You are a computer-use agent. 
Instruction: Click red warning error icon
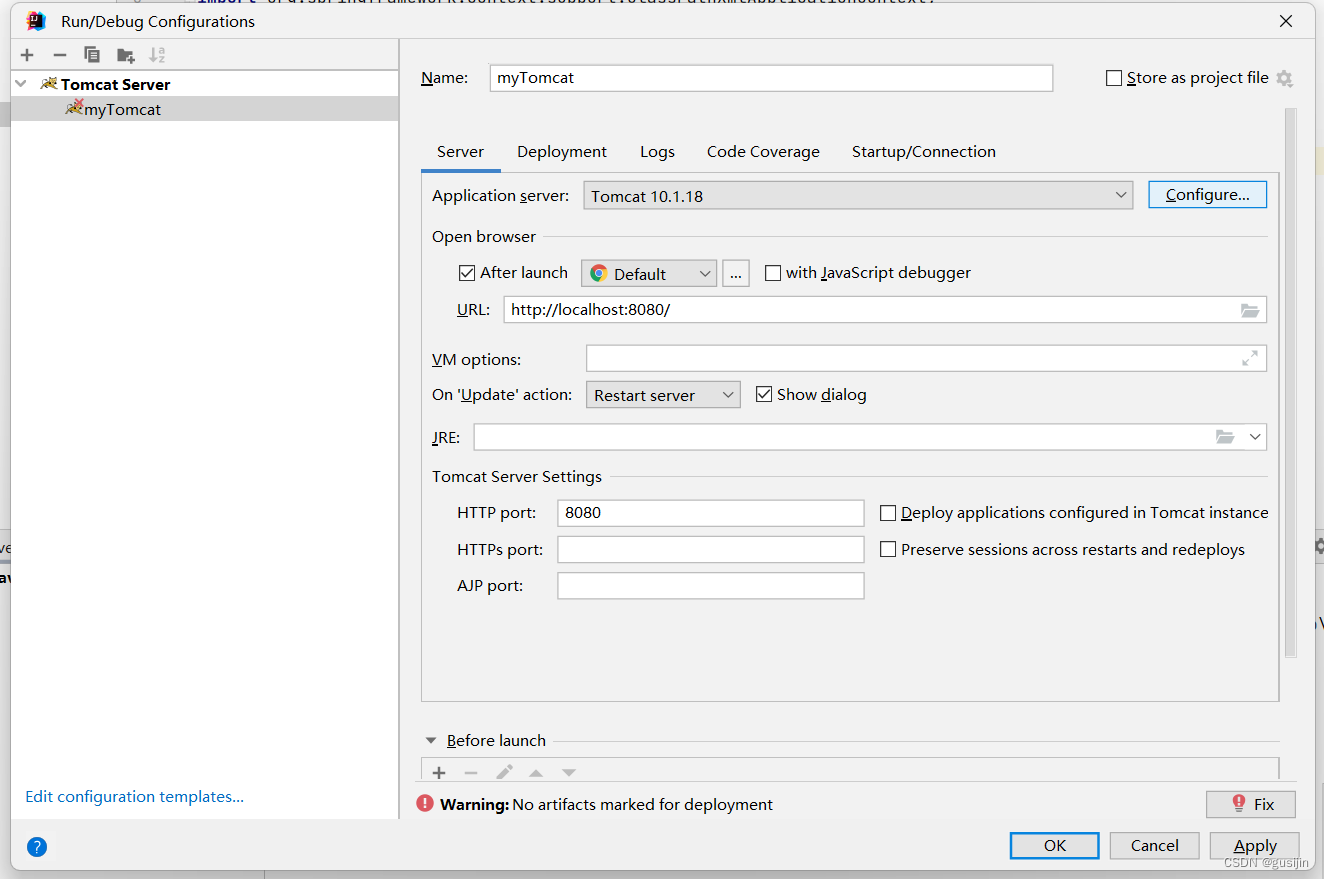point(425,803)
